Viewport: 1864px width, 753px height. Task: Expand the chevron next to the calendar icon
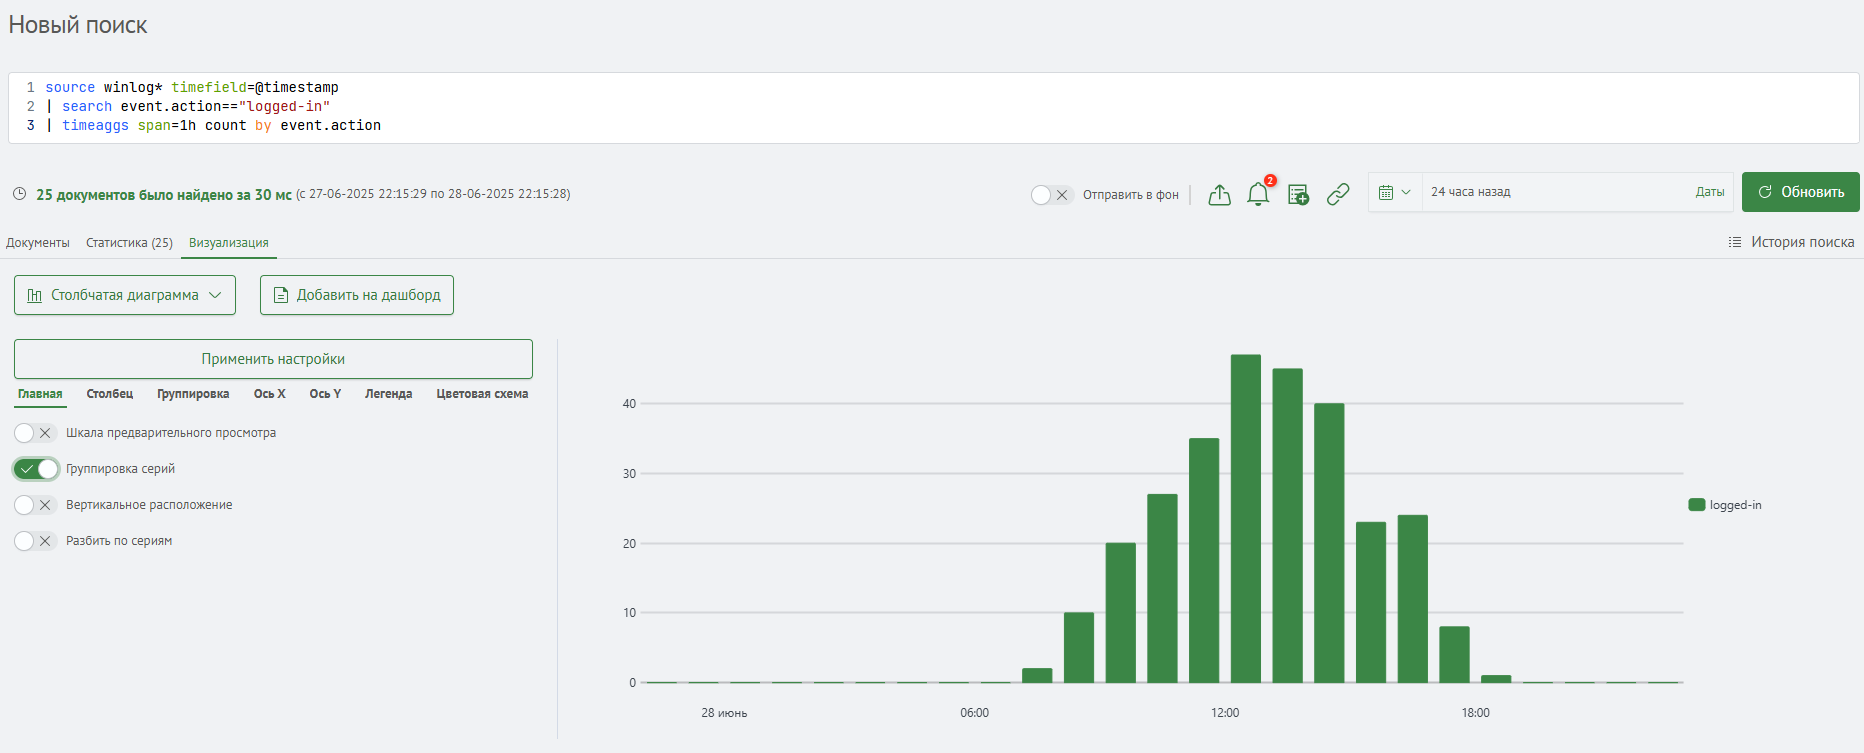click(x=1406, y=192)
